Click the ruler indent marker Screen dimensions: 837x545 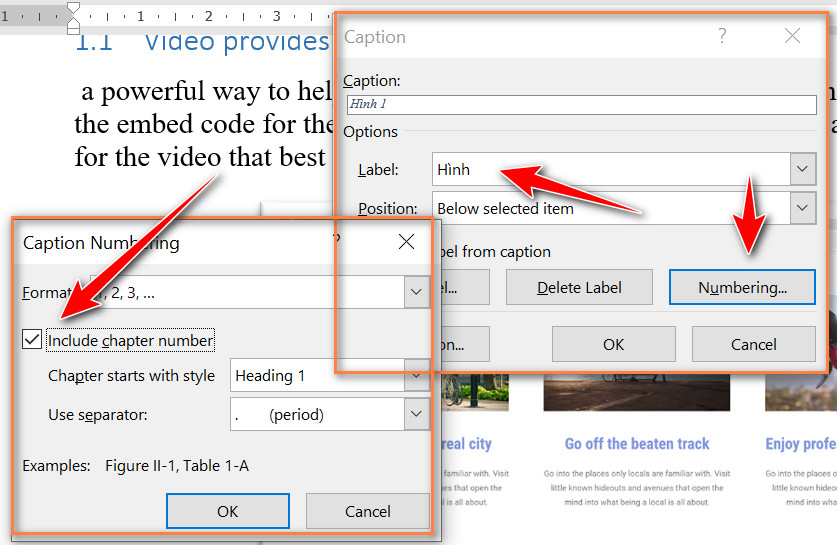pos(74,18)
